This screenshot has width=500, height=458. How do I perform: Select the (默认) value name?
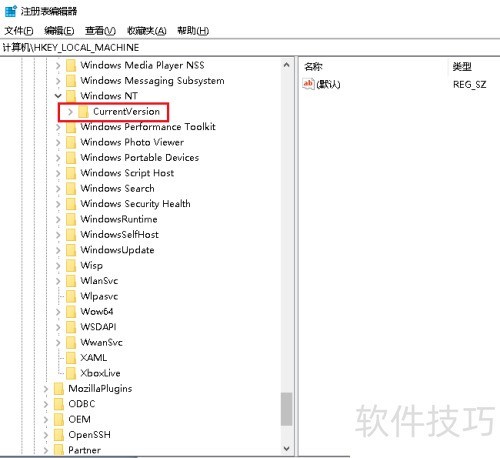pyautogui.click(x=328, y=84)
